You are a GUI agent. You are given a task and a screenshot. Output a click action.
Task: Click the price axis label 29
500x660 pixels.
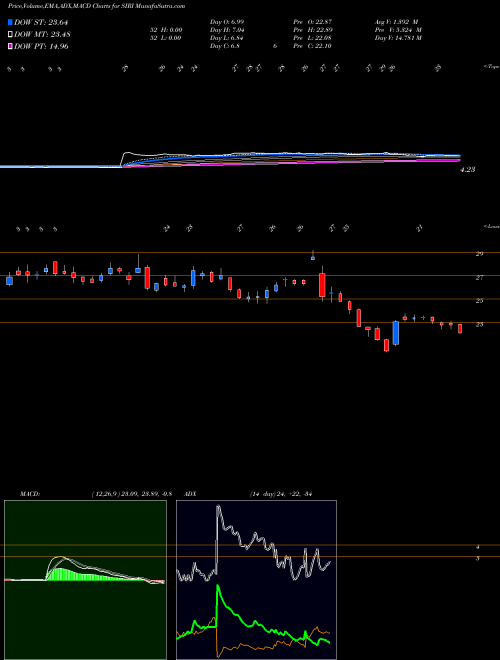[479, 254]
